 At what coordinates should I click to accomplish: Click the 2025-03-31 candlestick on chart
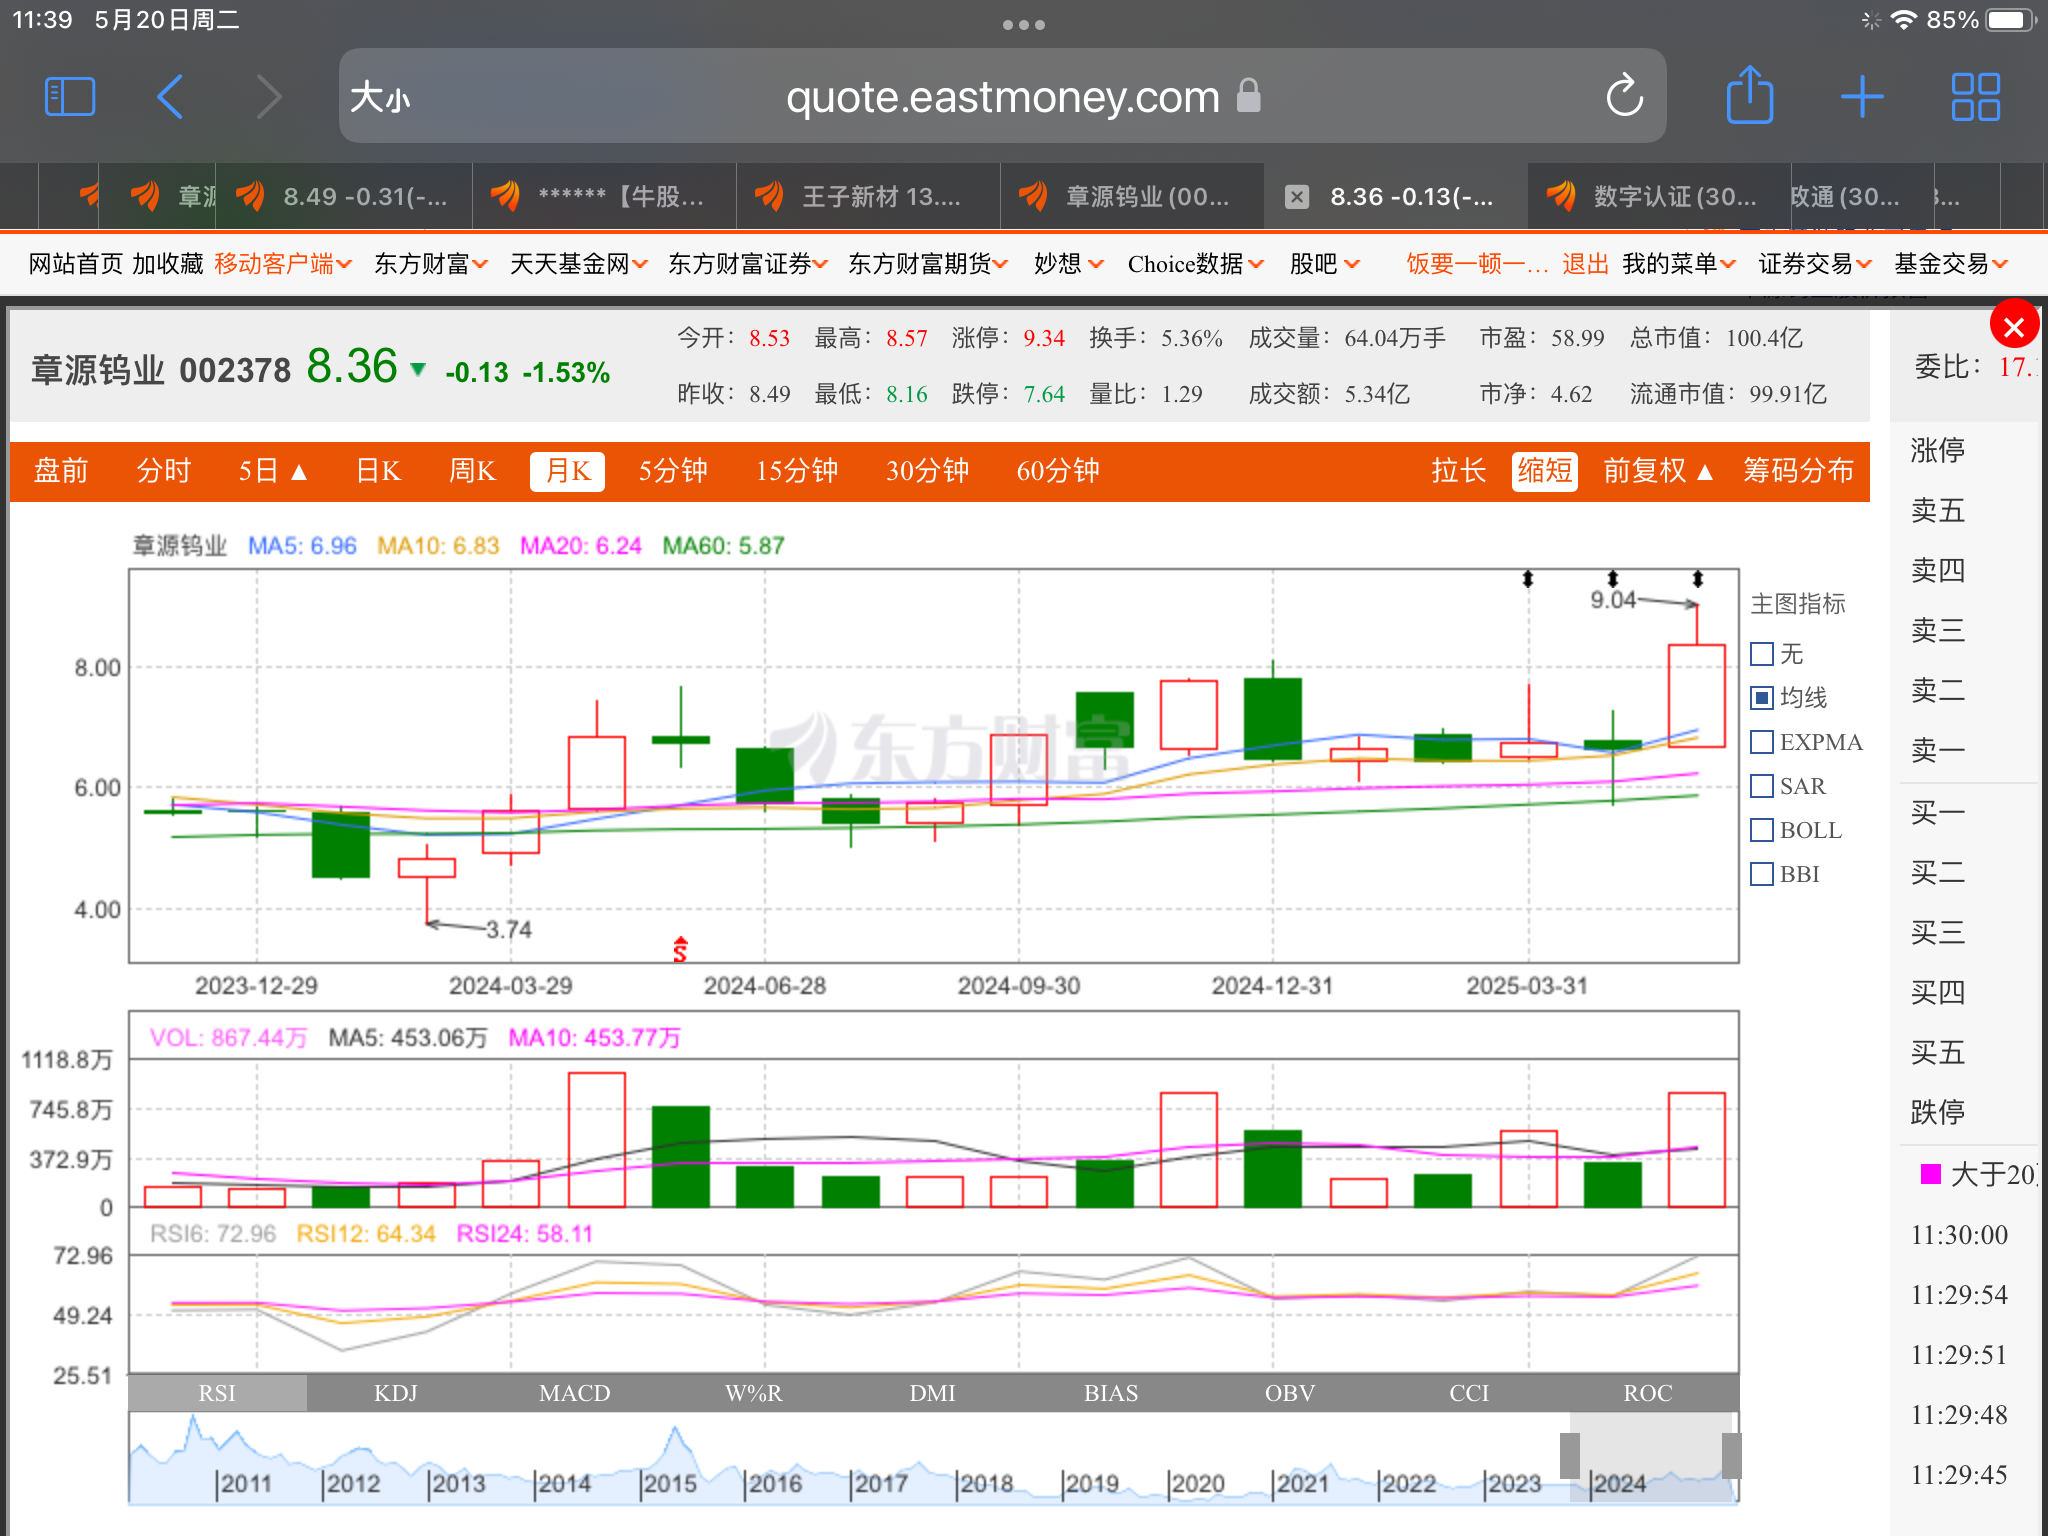[1528, 748]
